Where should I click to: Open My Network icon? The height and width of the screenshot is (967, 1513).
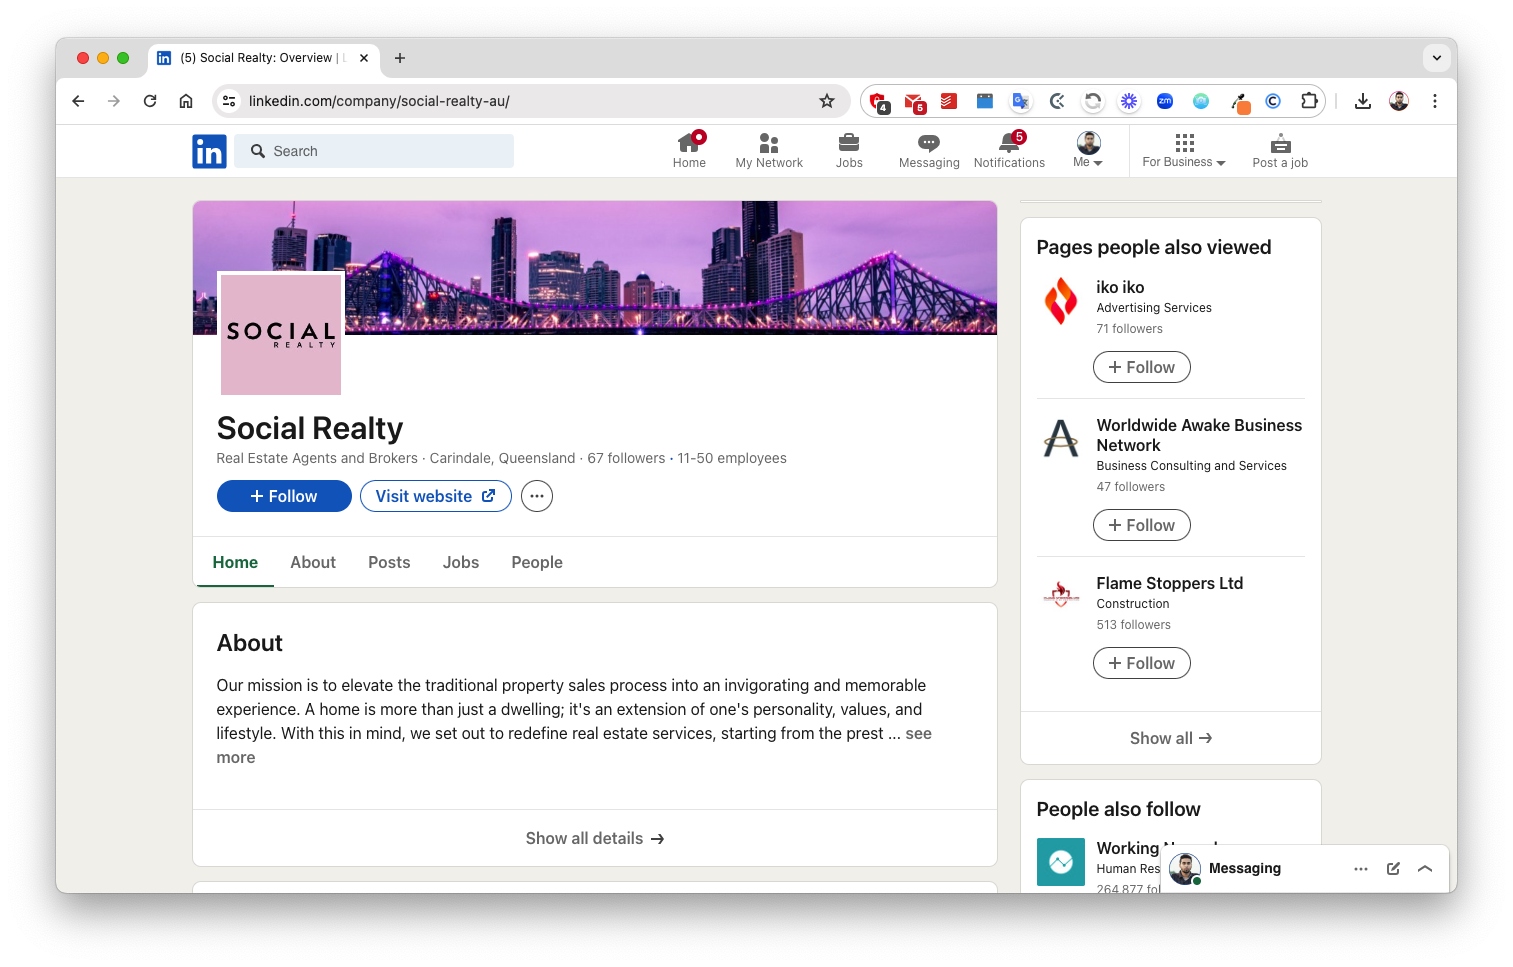(769, 143)
